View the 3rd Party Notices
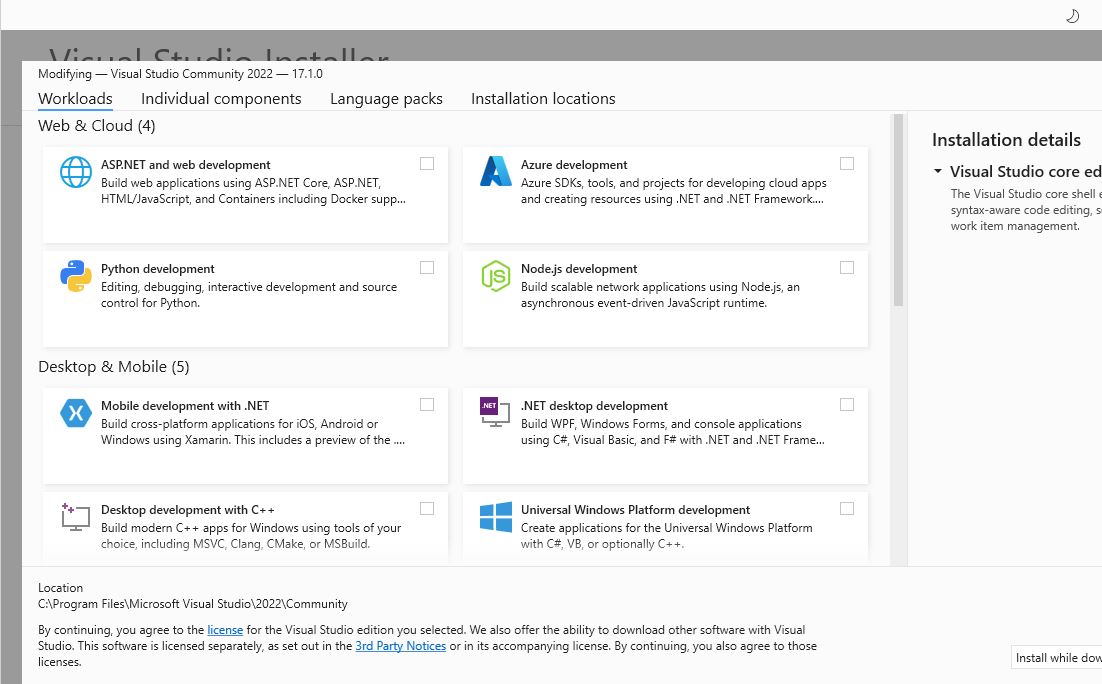Viewport: 1102px width, 684px height. coord(400,646)
